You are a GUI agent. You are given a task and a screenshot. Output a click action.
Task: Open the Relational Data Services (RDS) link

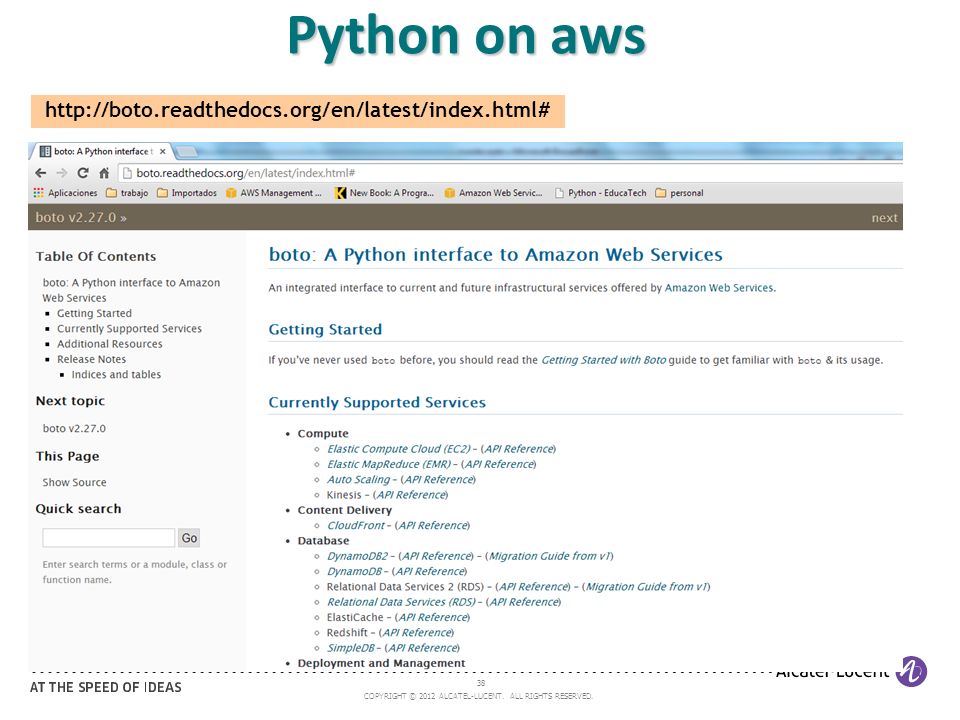401,602
